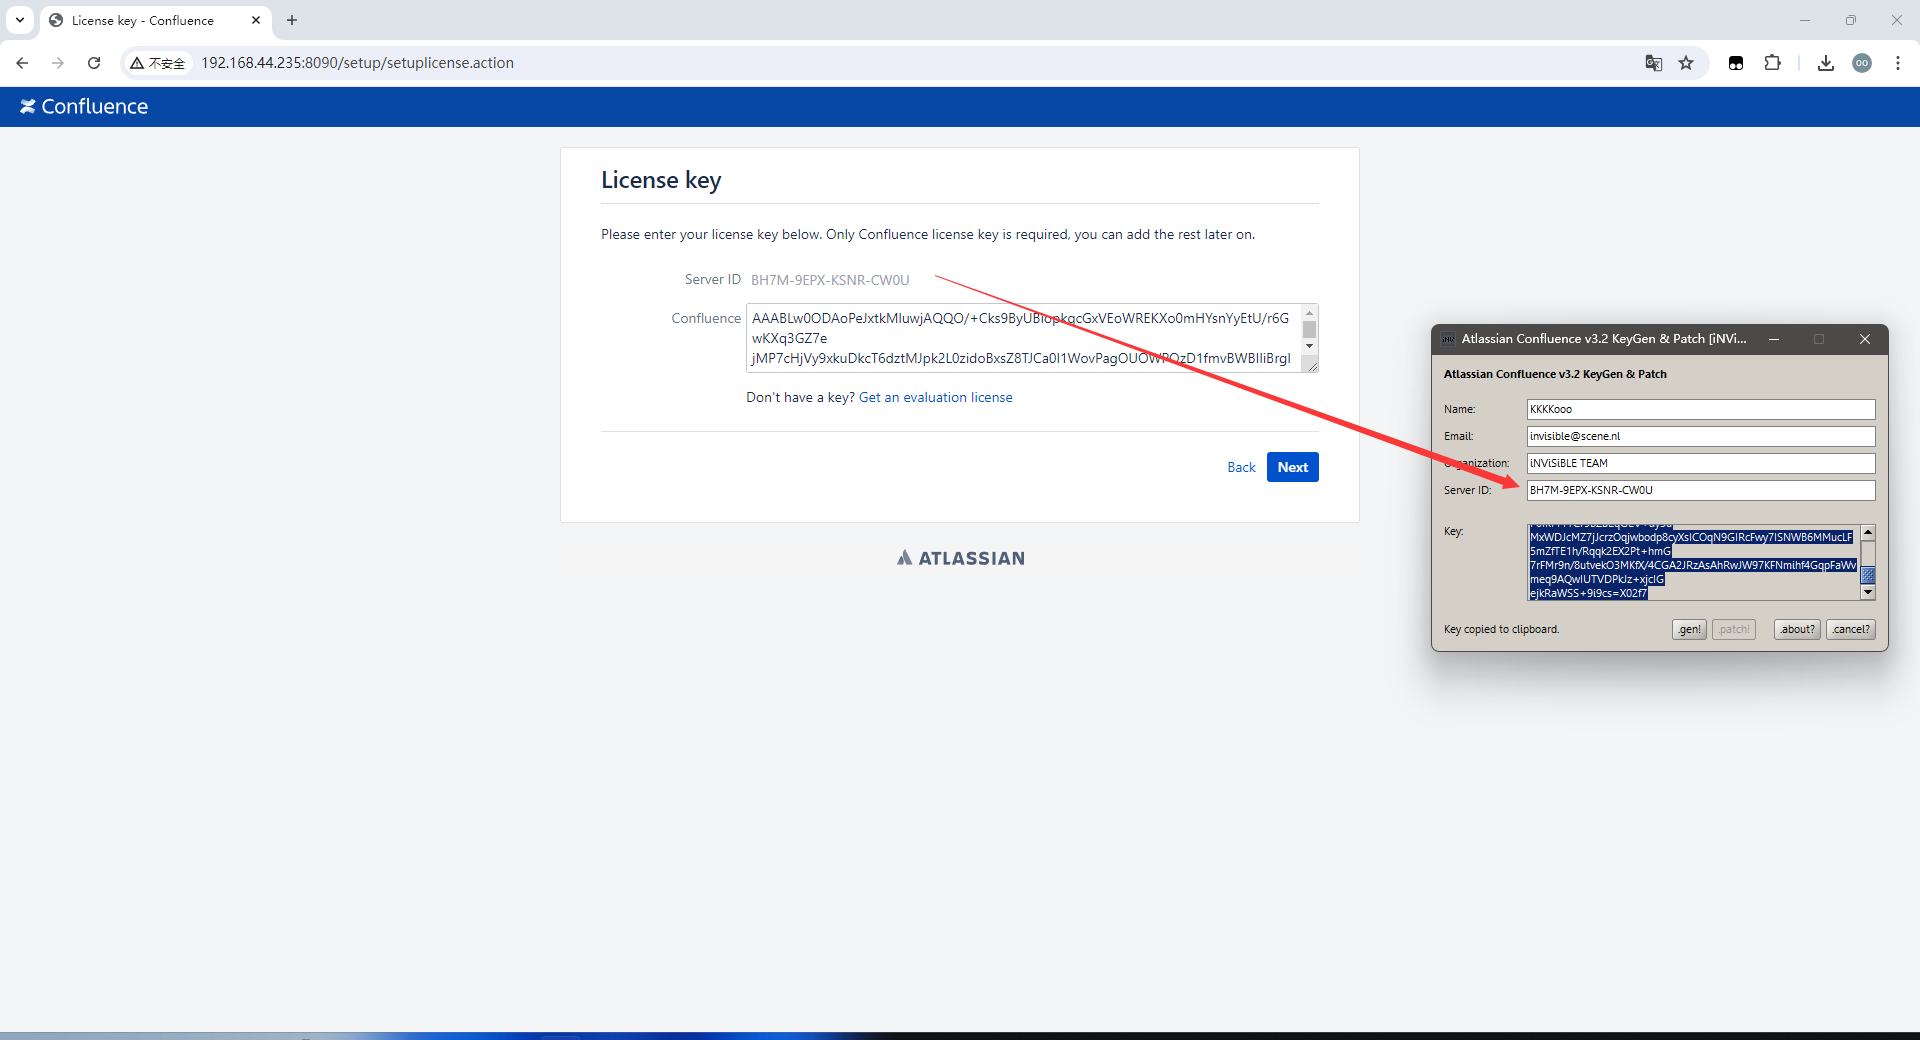Click the Atlassian footer logo
The width and height of the screenshot is (1920, 1040).
[x=961, y=558]
